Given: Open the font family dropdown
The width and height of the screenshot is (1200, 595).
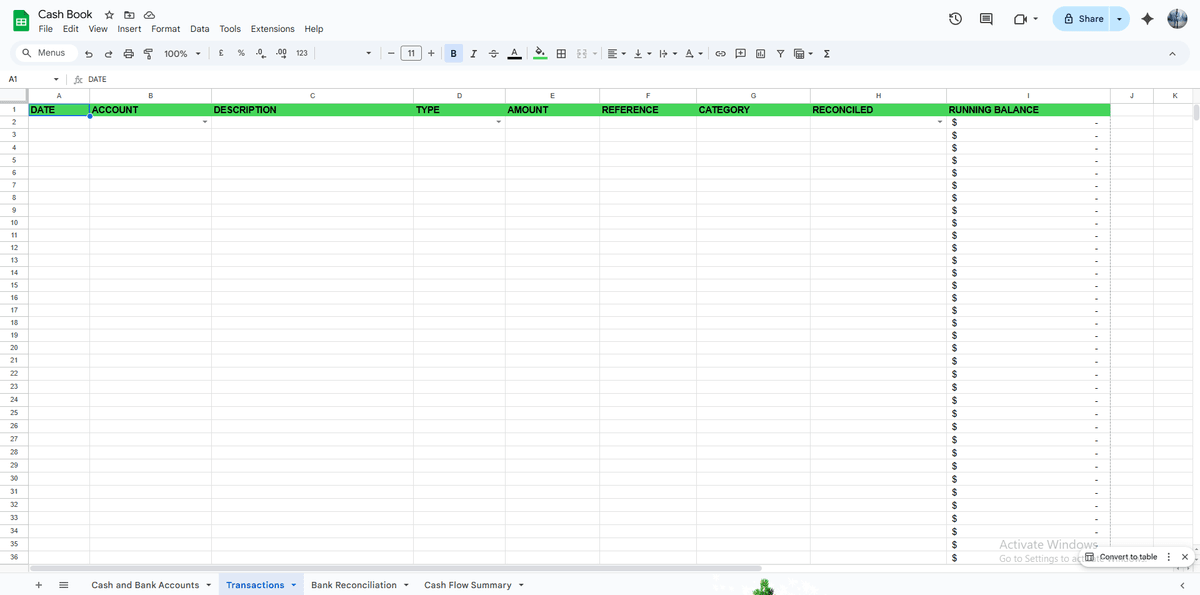Looking at the screenshot, I should [x=345, y=54].
